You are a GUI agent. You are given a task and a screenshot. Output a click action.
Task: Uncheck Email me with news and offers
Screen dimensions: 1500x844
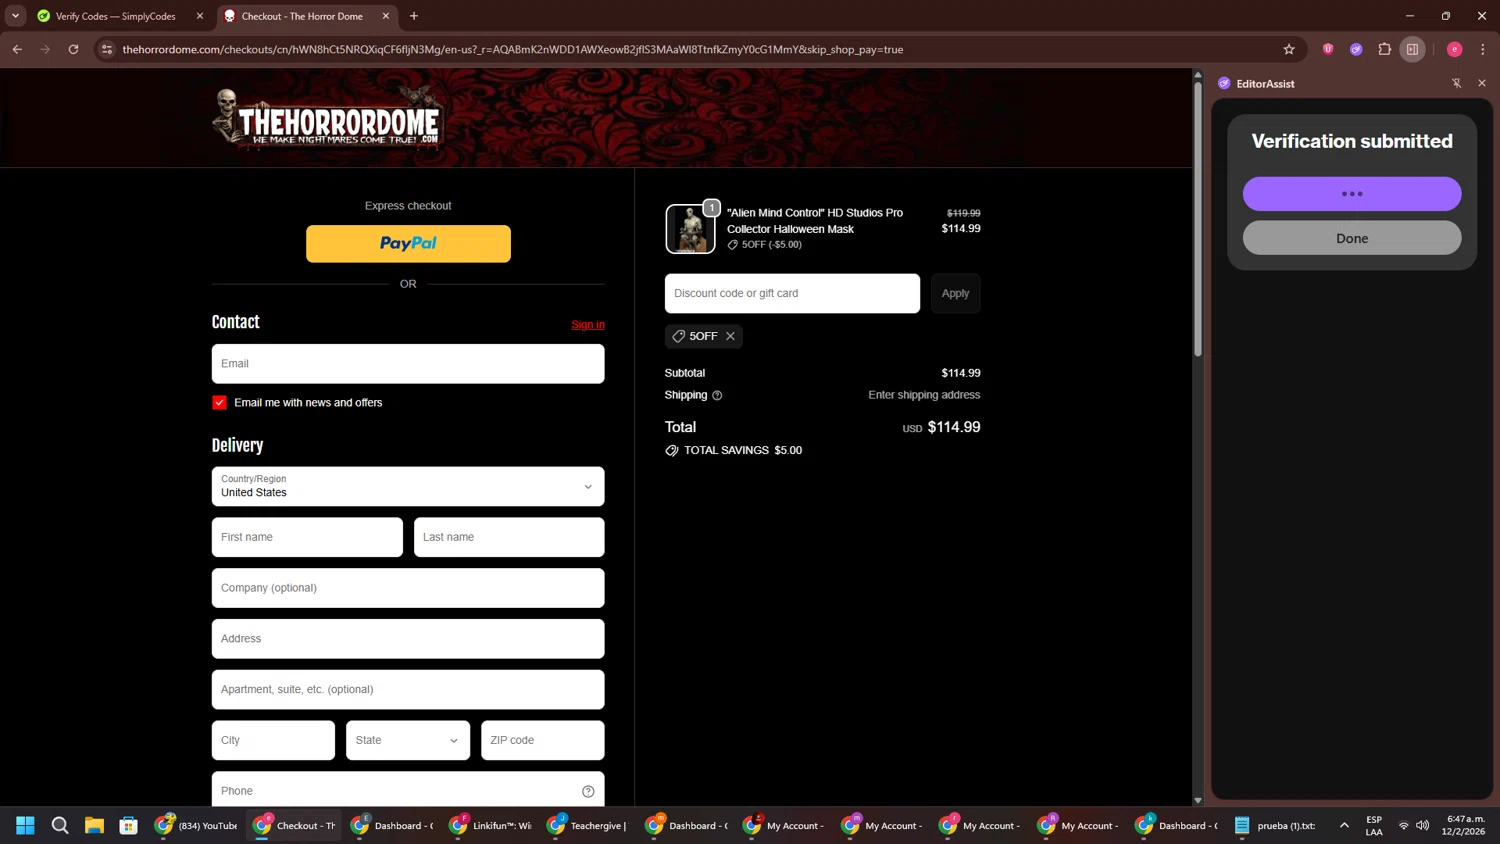click(x=220, y=402)
